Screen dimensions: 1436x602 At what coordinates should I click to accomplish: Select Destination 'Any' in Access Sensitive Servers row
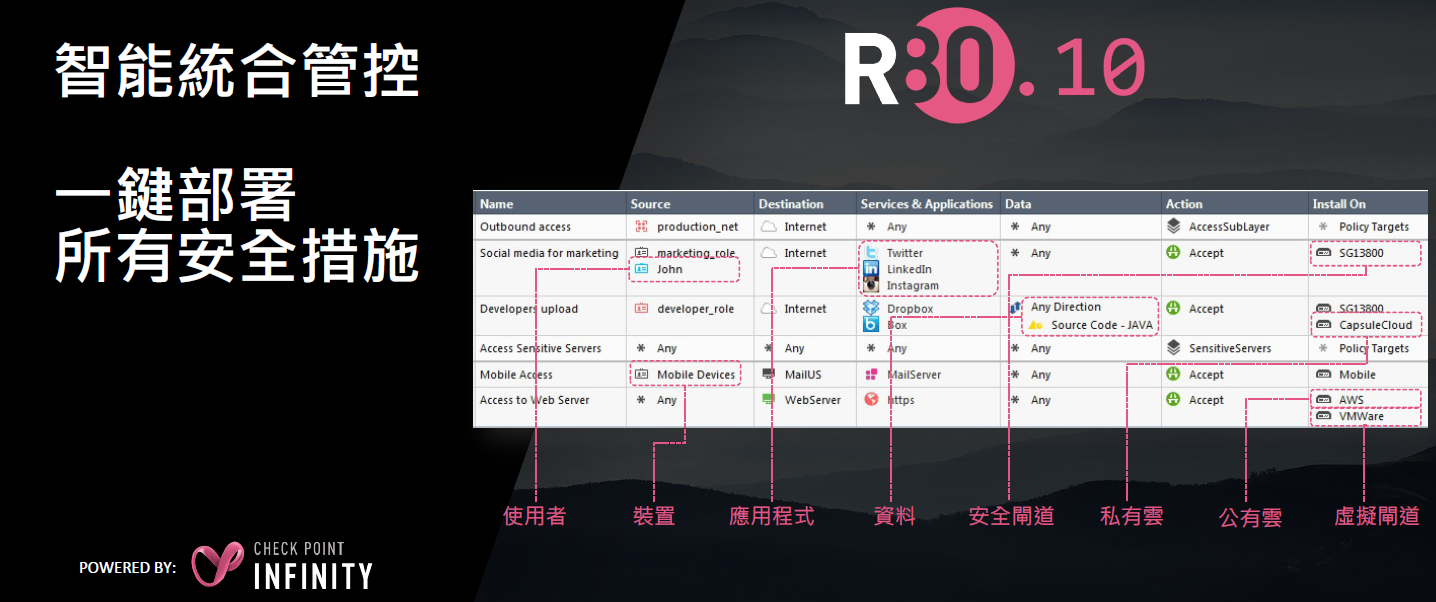794,348
